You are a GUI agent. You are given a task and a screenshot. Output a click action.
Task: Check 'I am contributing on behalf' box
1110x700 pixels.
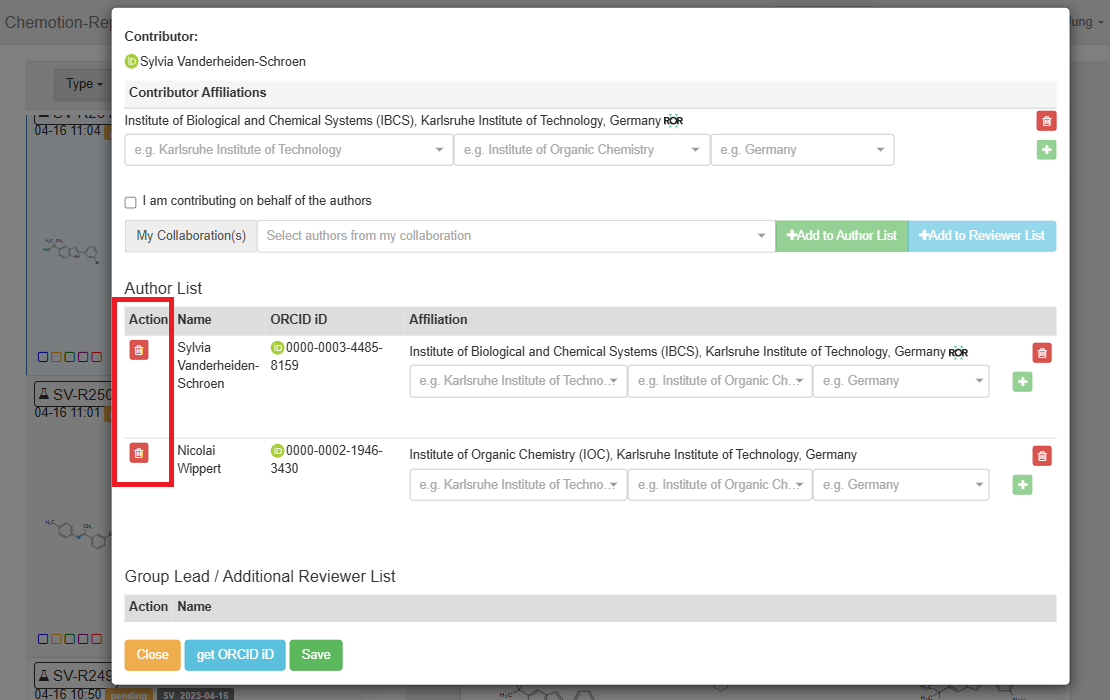coord(131,202)
